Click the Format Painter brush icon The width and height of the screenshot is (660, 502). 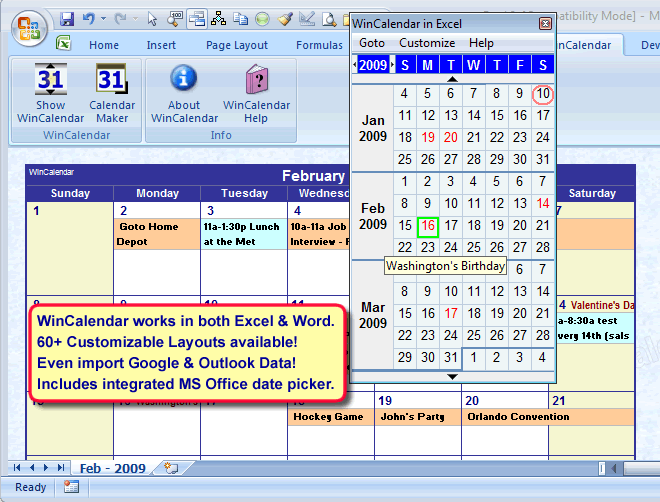pos(285,19)
